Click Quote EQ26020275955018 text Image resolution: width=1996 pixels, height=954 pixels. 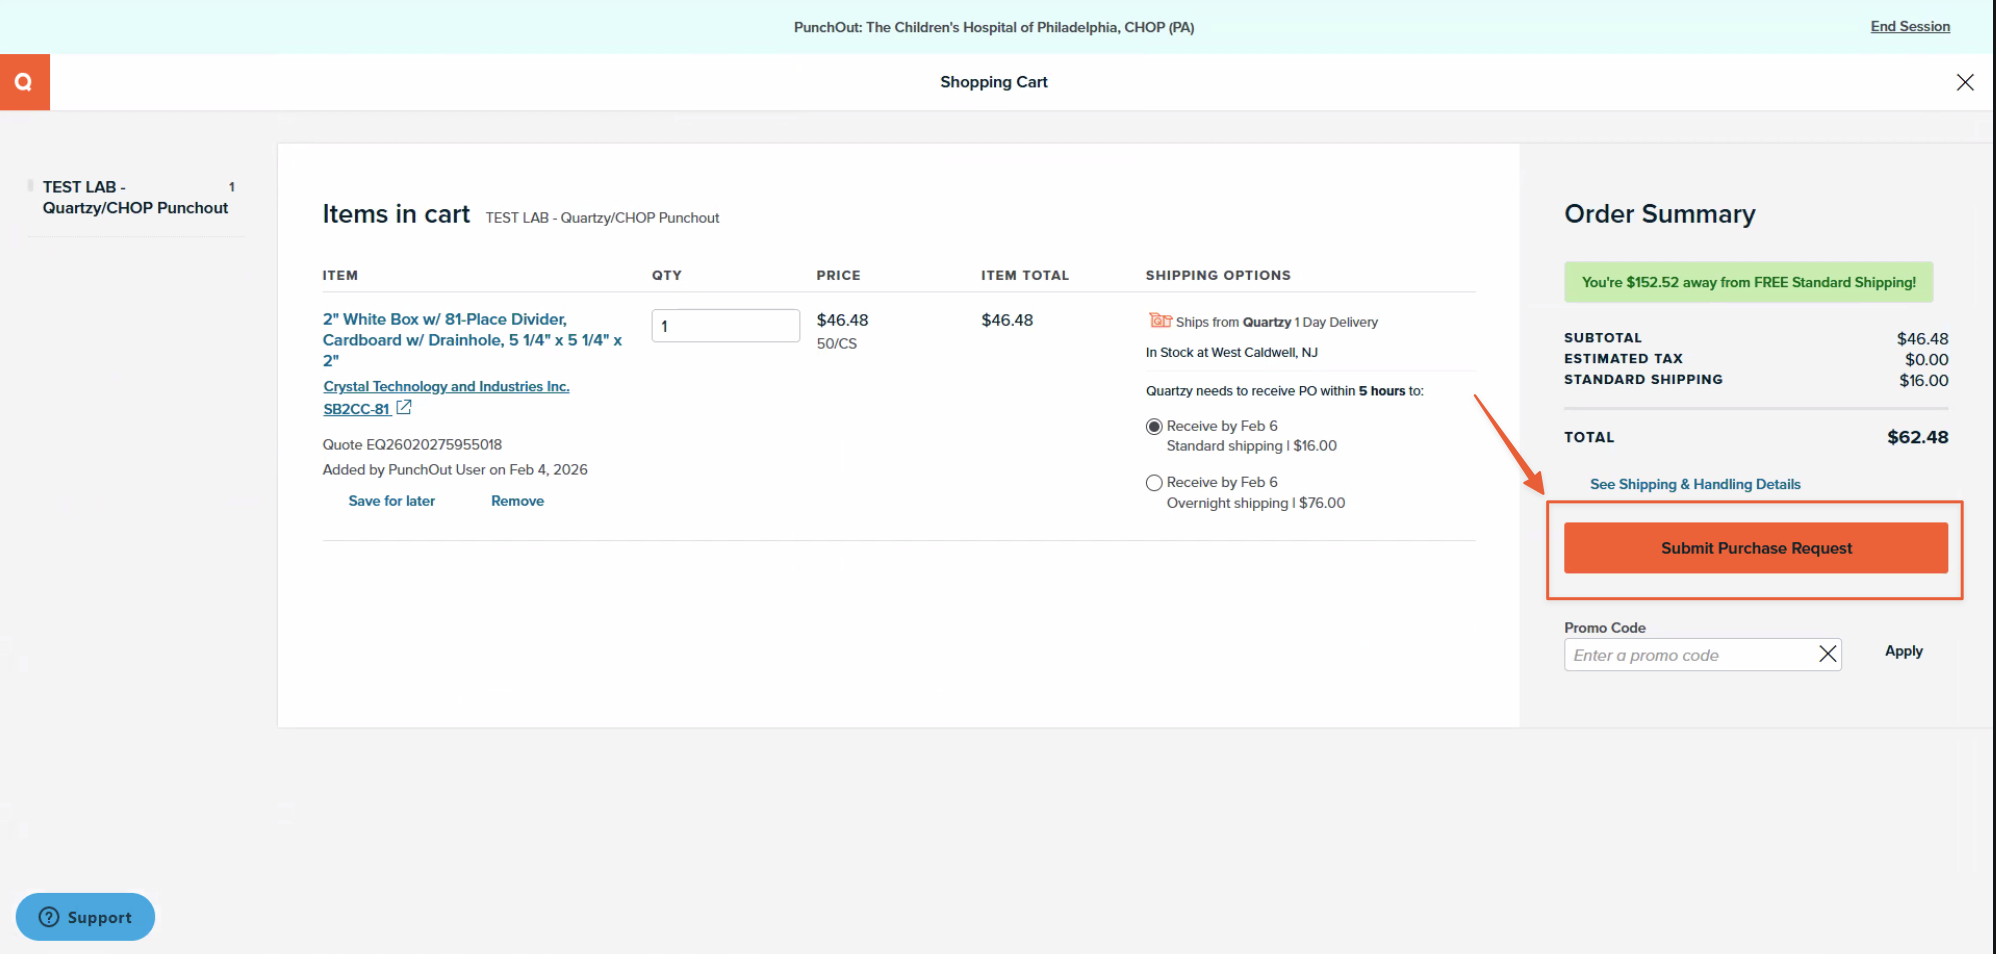(412, 444)
